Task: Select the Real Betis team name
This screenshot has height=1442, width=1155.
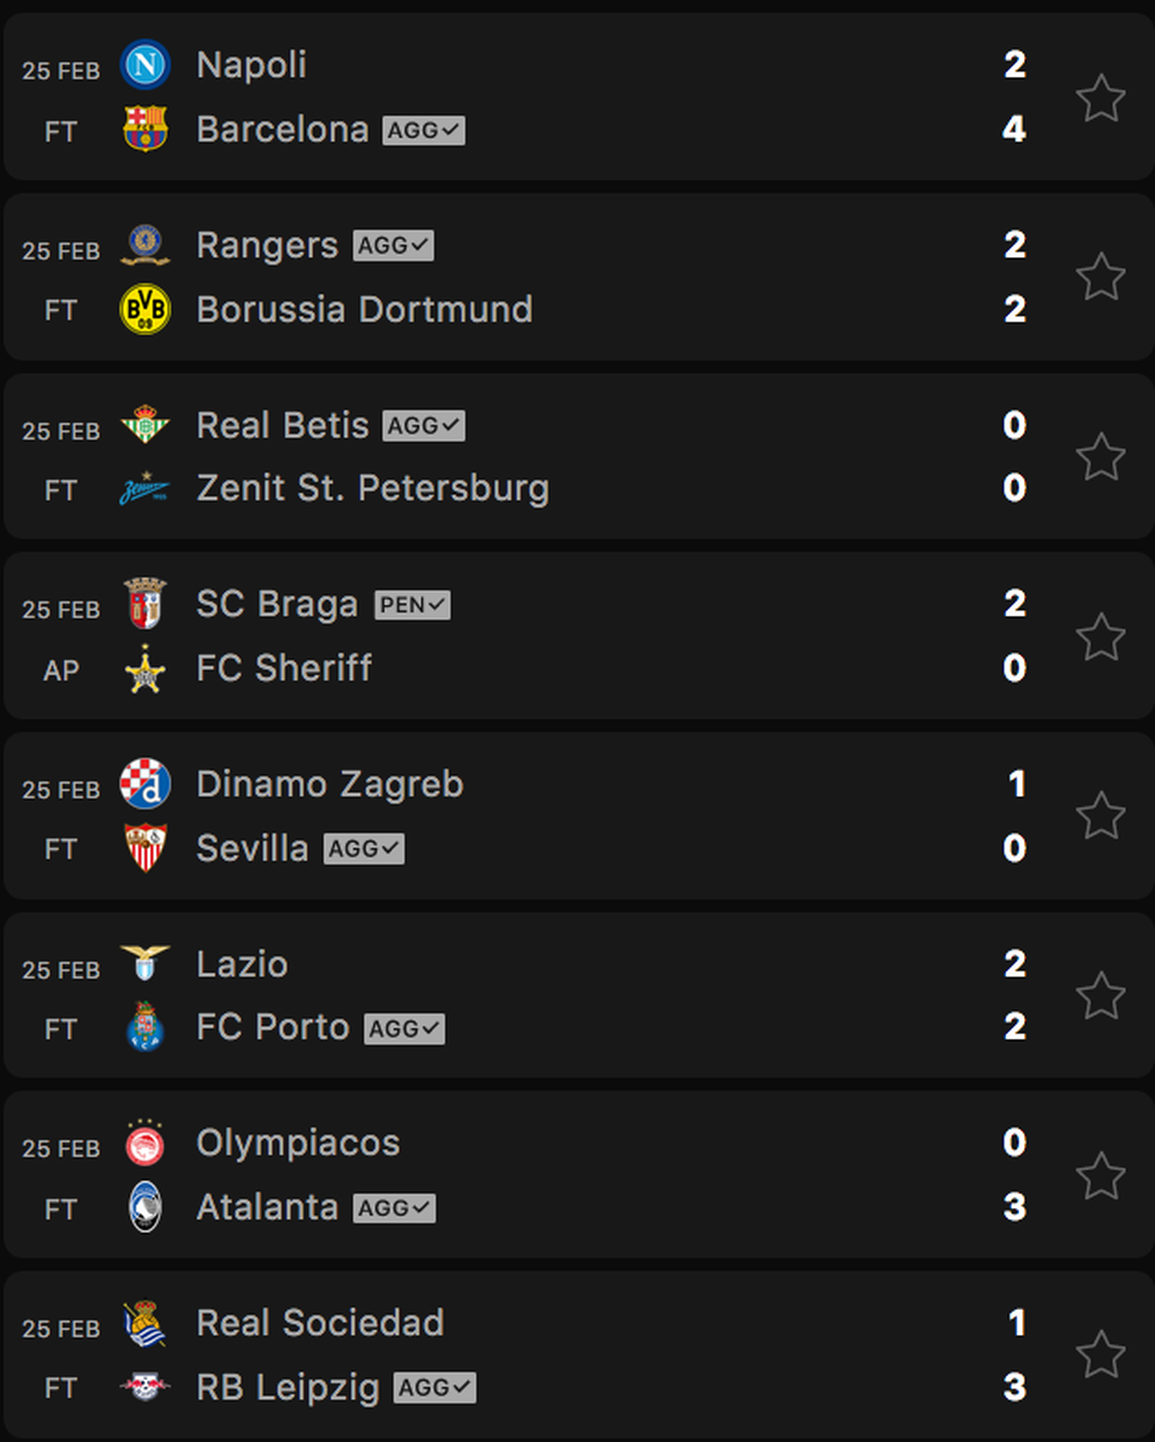Action: coord(283,424)
